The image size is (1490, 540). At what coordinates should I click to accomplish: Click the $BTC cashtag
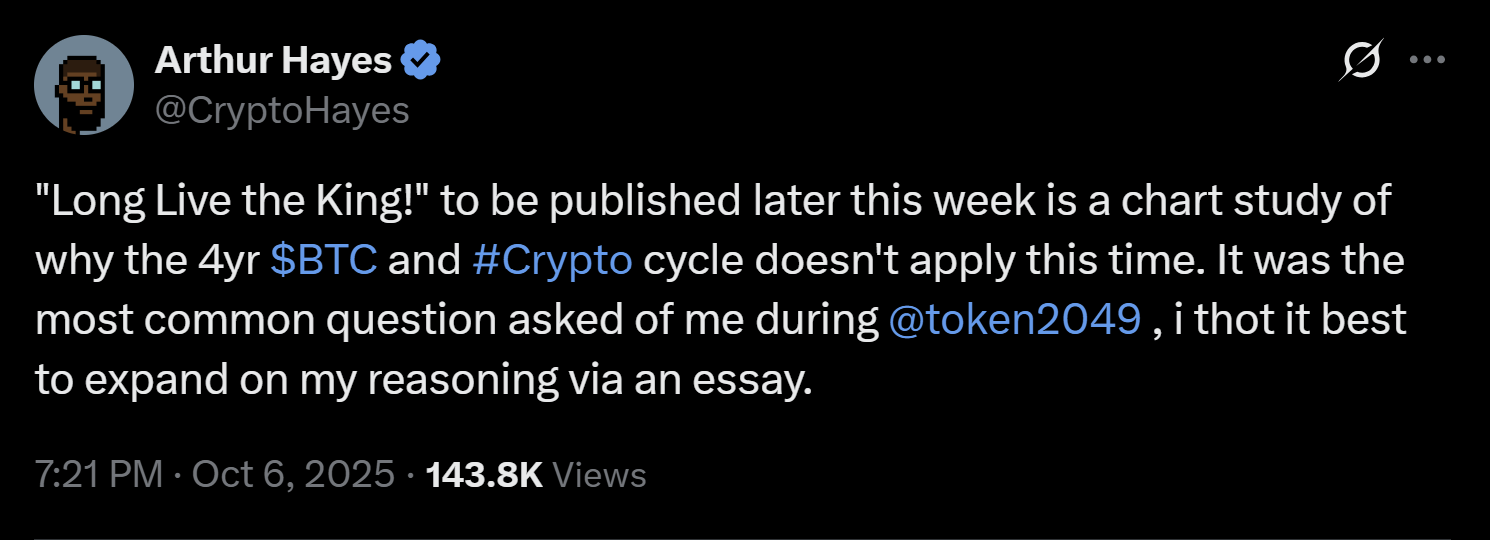click(324, 260)
